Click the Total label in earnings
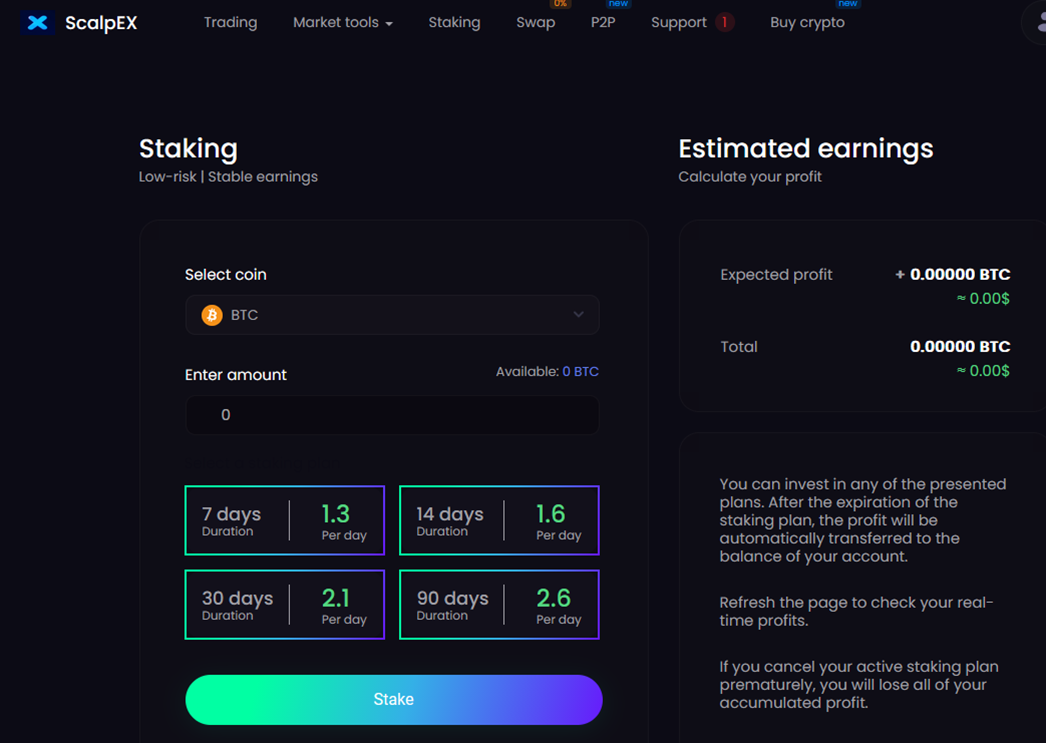1046x743 pixels. [738, 347]
